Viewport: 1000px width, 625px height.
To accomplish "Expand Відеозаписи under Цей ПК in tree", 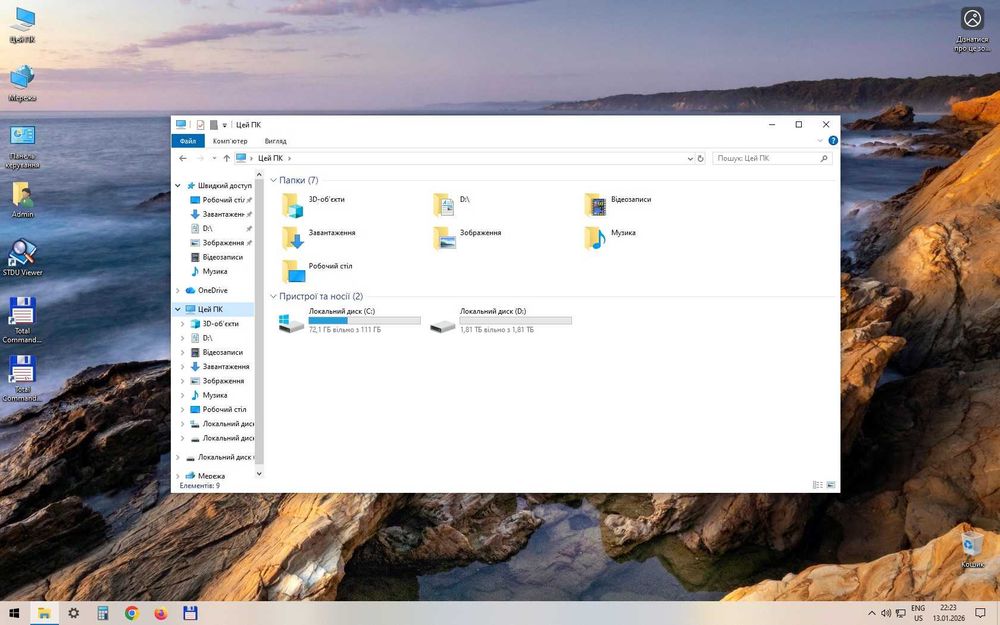I will tap(183, 352).
